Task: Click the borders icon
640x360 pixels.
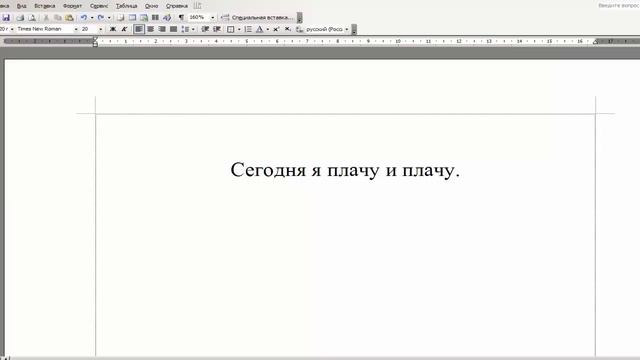Action: pyautogui.click(x=231, y=29)
